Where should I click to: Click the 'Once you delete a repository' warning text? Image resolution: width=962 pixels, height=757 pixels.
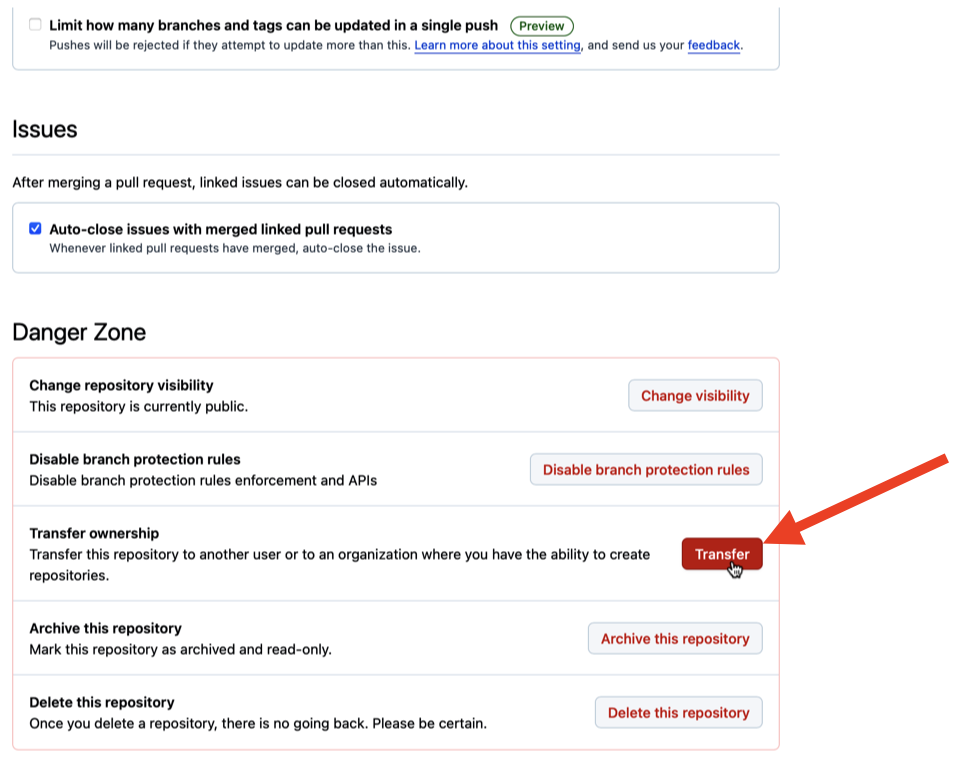(x=258, y=723)
